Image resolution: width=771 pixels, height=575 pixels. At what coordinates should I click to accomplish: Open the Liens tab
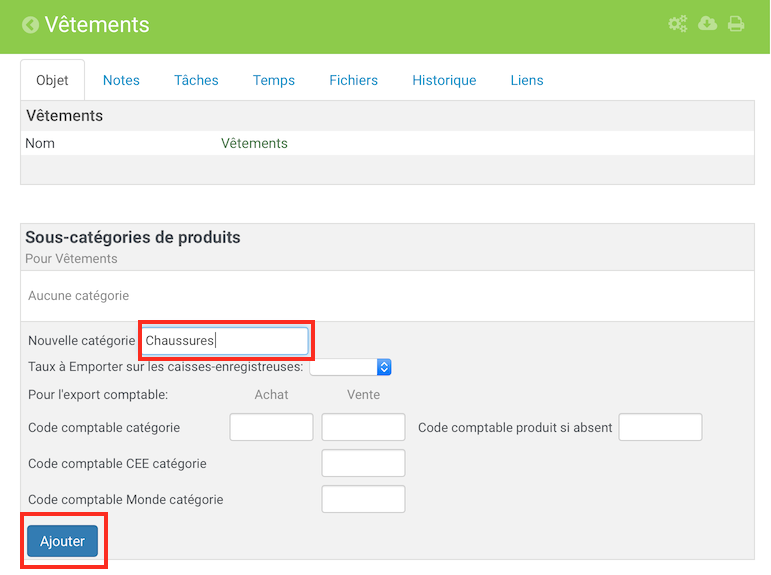pos(527,80)
